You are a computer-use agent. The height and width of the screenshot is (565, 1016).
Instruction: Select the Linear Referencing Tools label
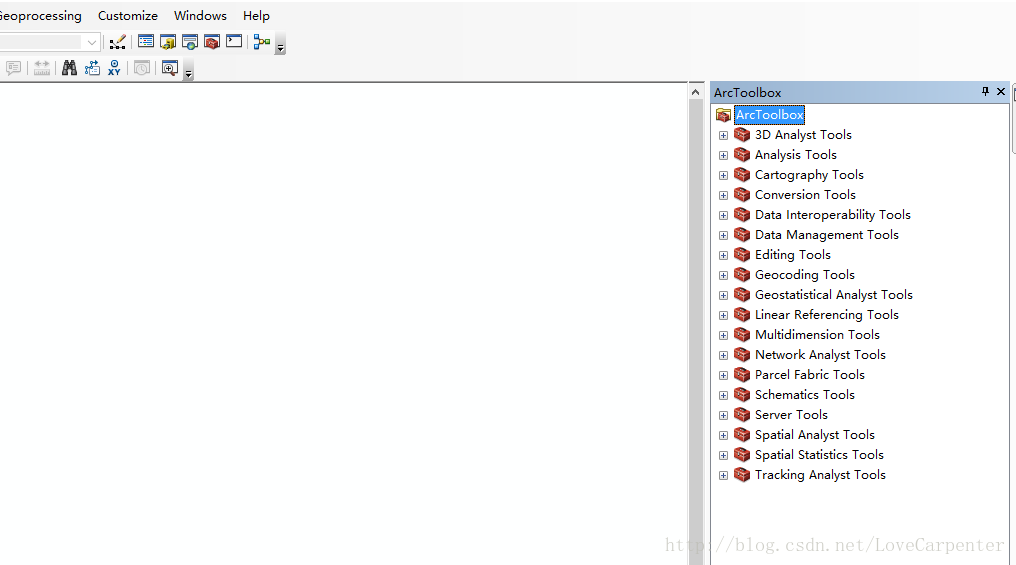(826, 315)
